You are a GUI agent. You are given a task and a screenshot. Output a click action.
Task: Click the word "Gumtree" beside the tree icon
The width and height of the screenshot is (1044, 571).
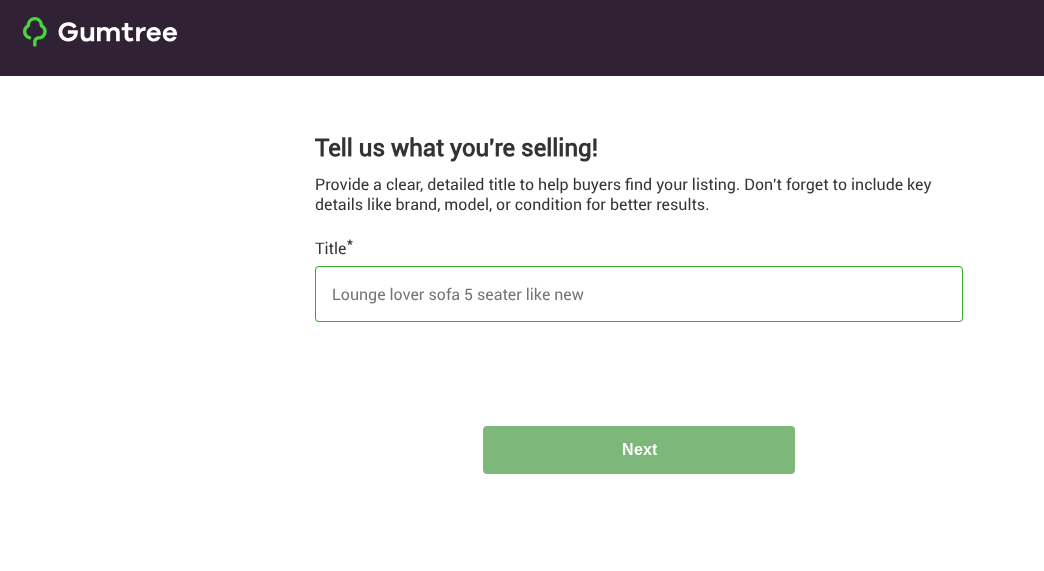[117, 32]
